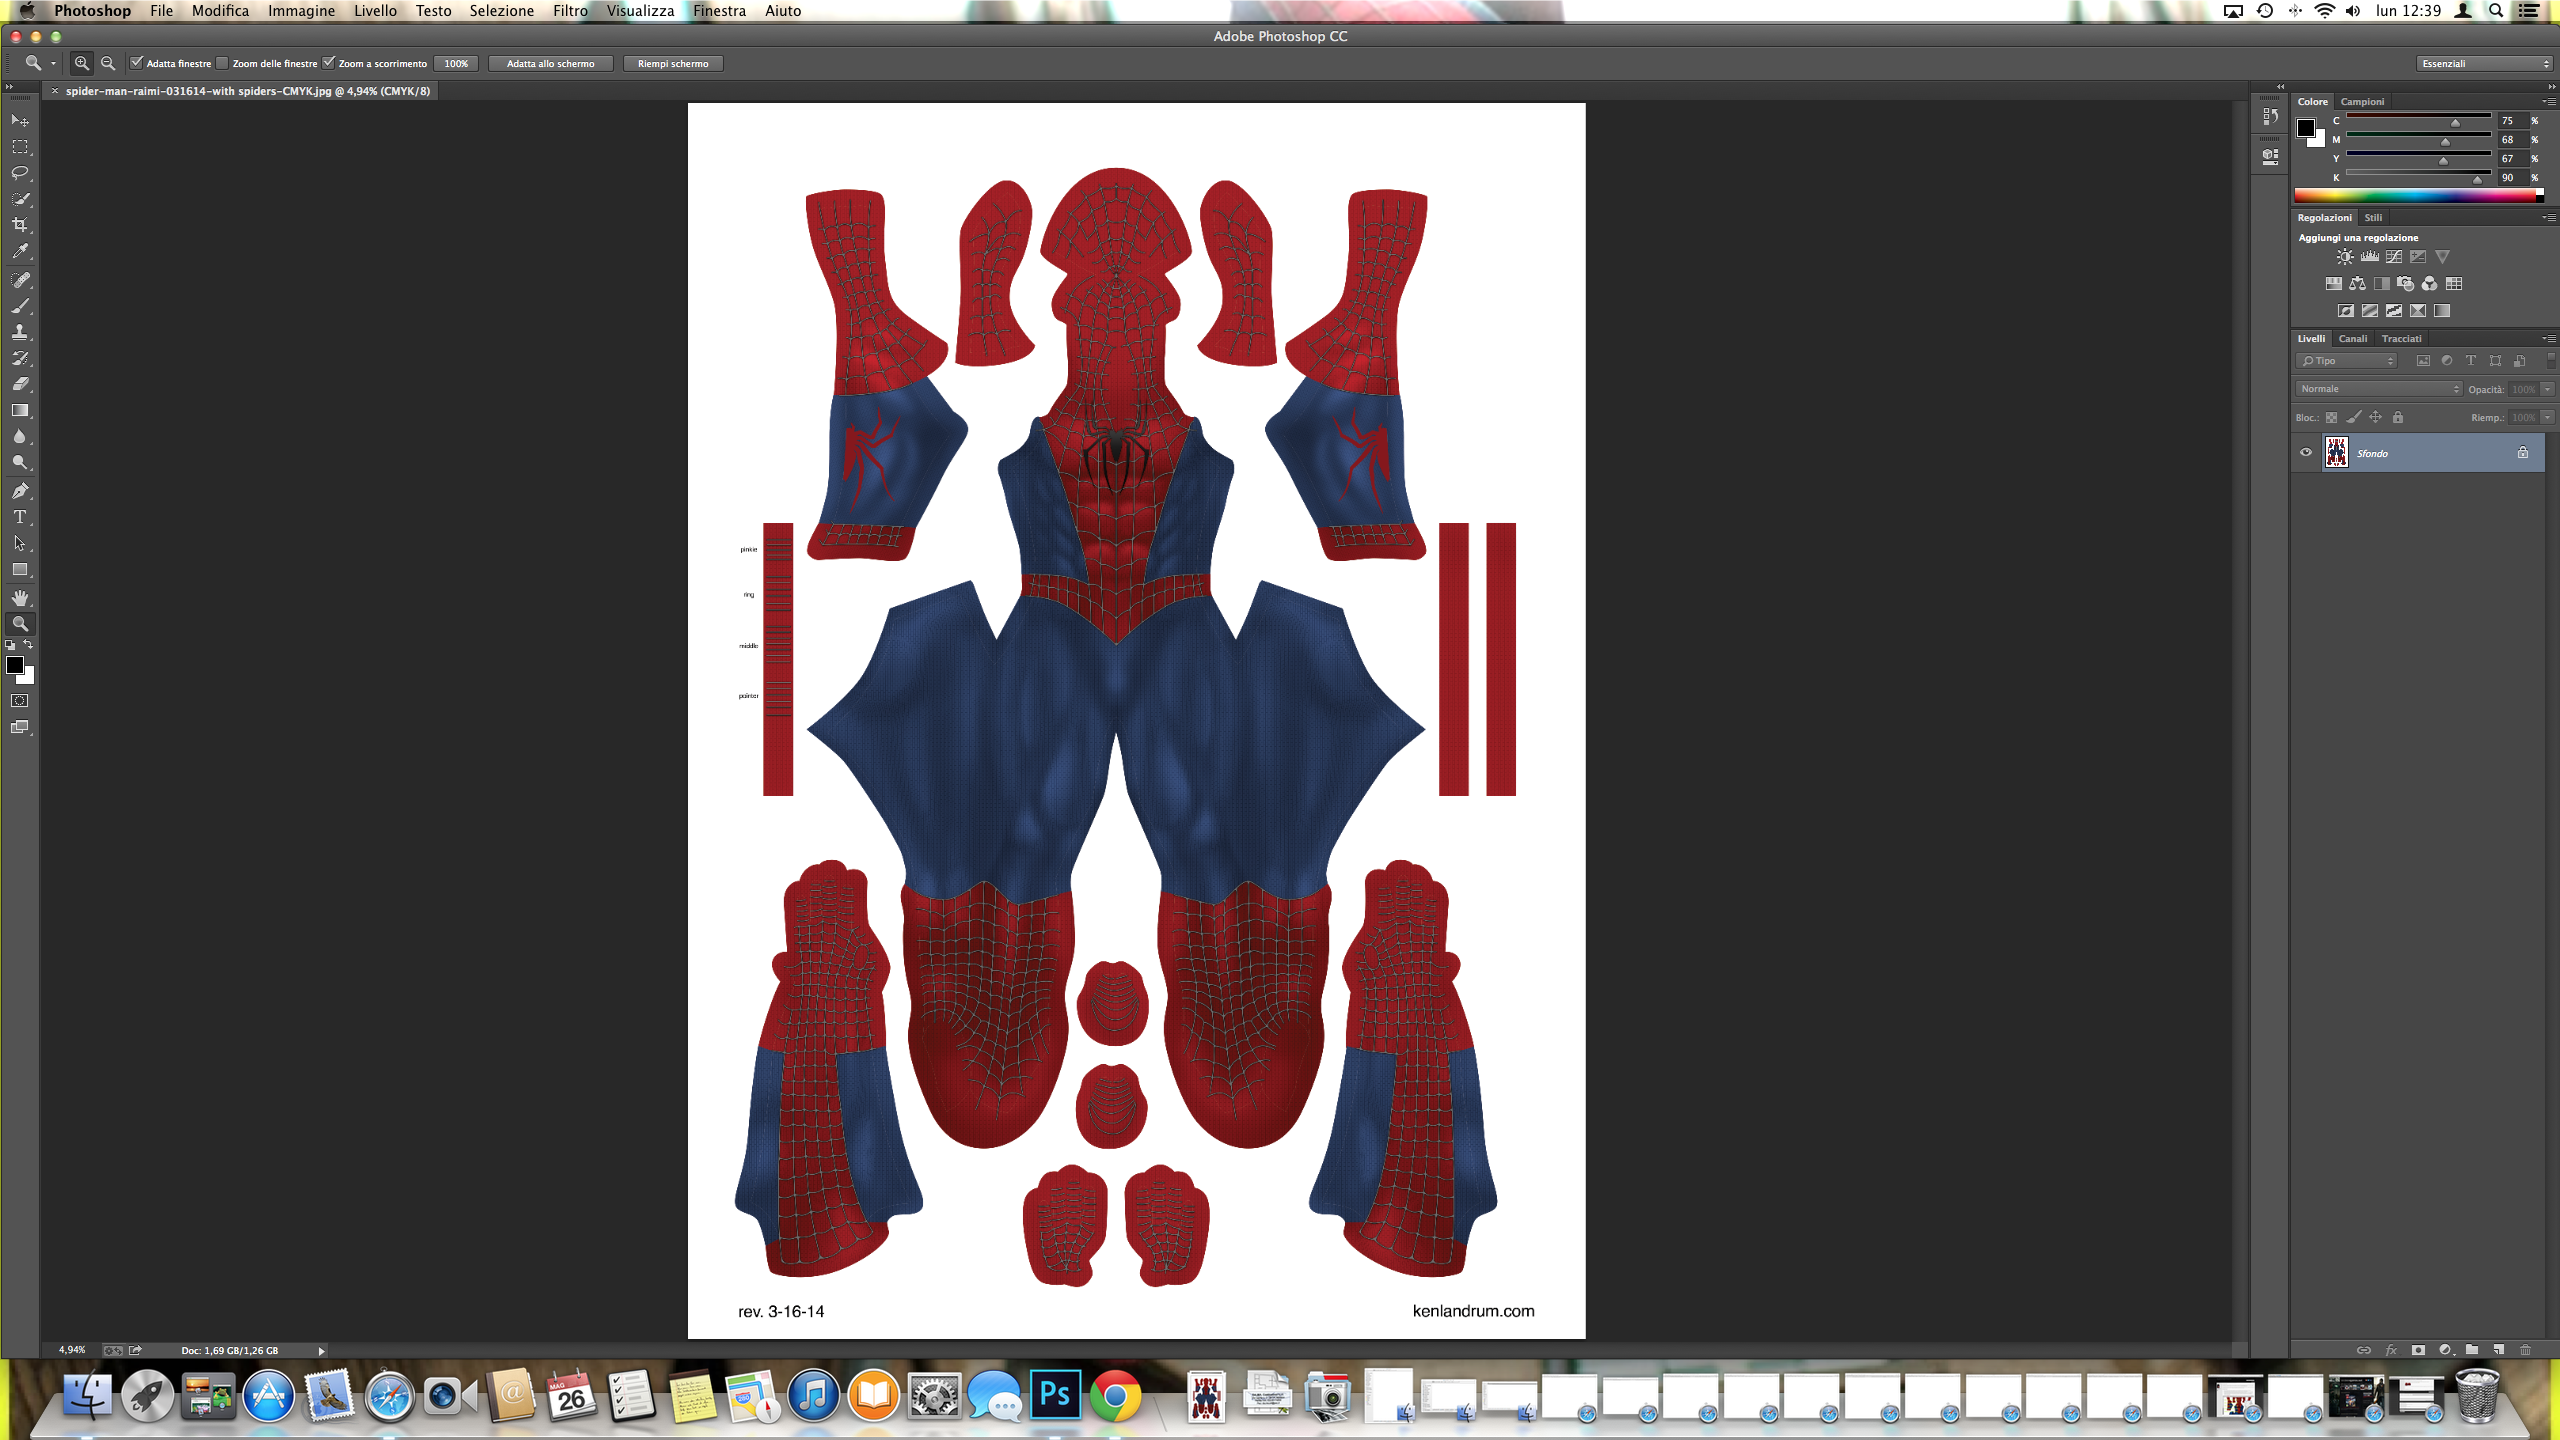2560x1440 pixels.
Task: Select the Rectangular Marquee tool
Action: coord(20,147)
